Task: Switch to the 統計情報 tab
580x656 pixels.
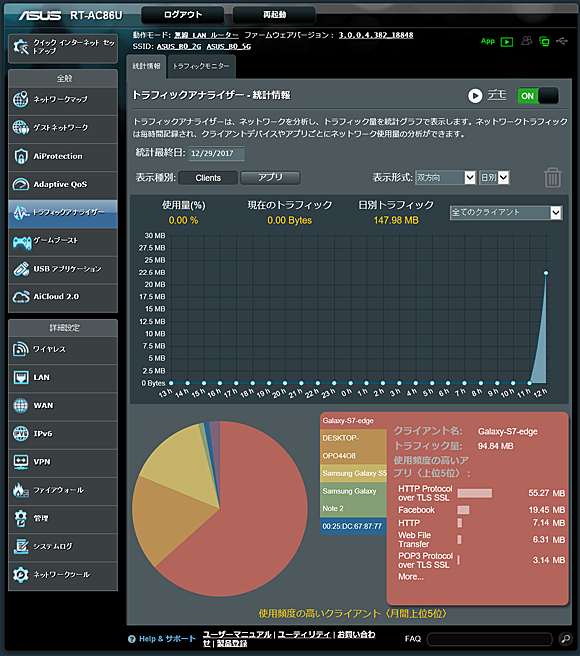Action: pos(146,66)
